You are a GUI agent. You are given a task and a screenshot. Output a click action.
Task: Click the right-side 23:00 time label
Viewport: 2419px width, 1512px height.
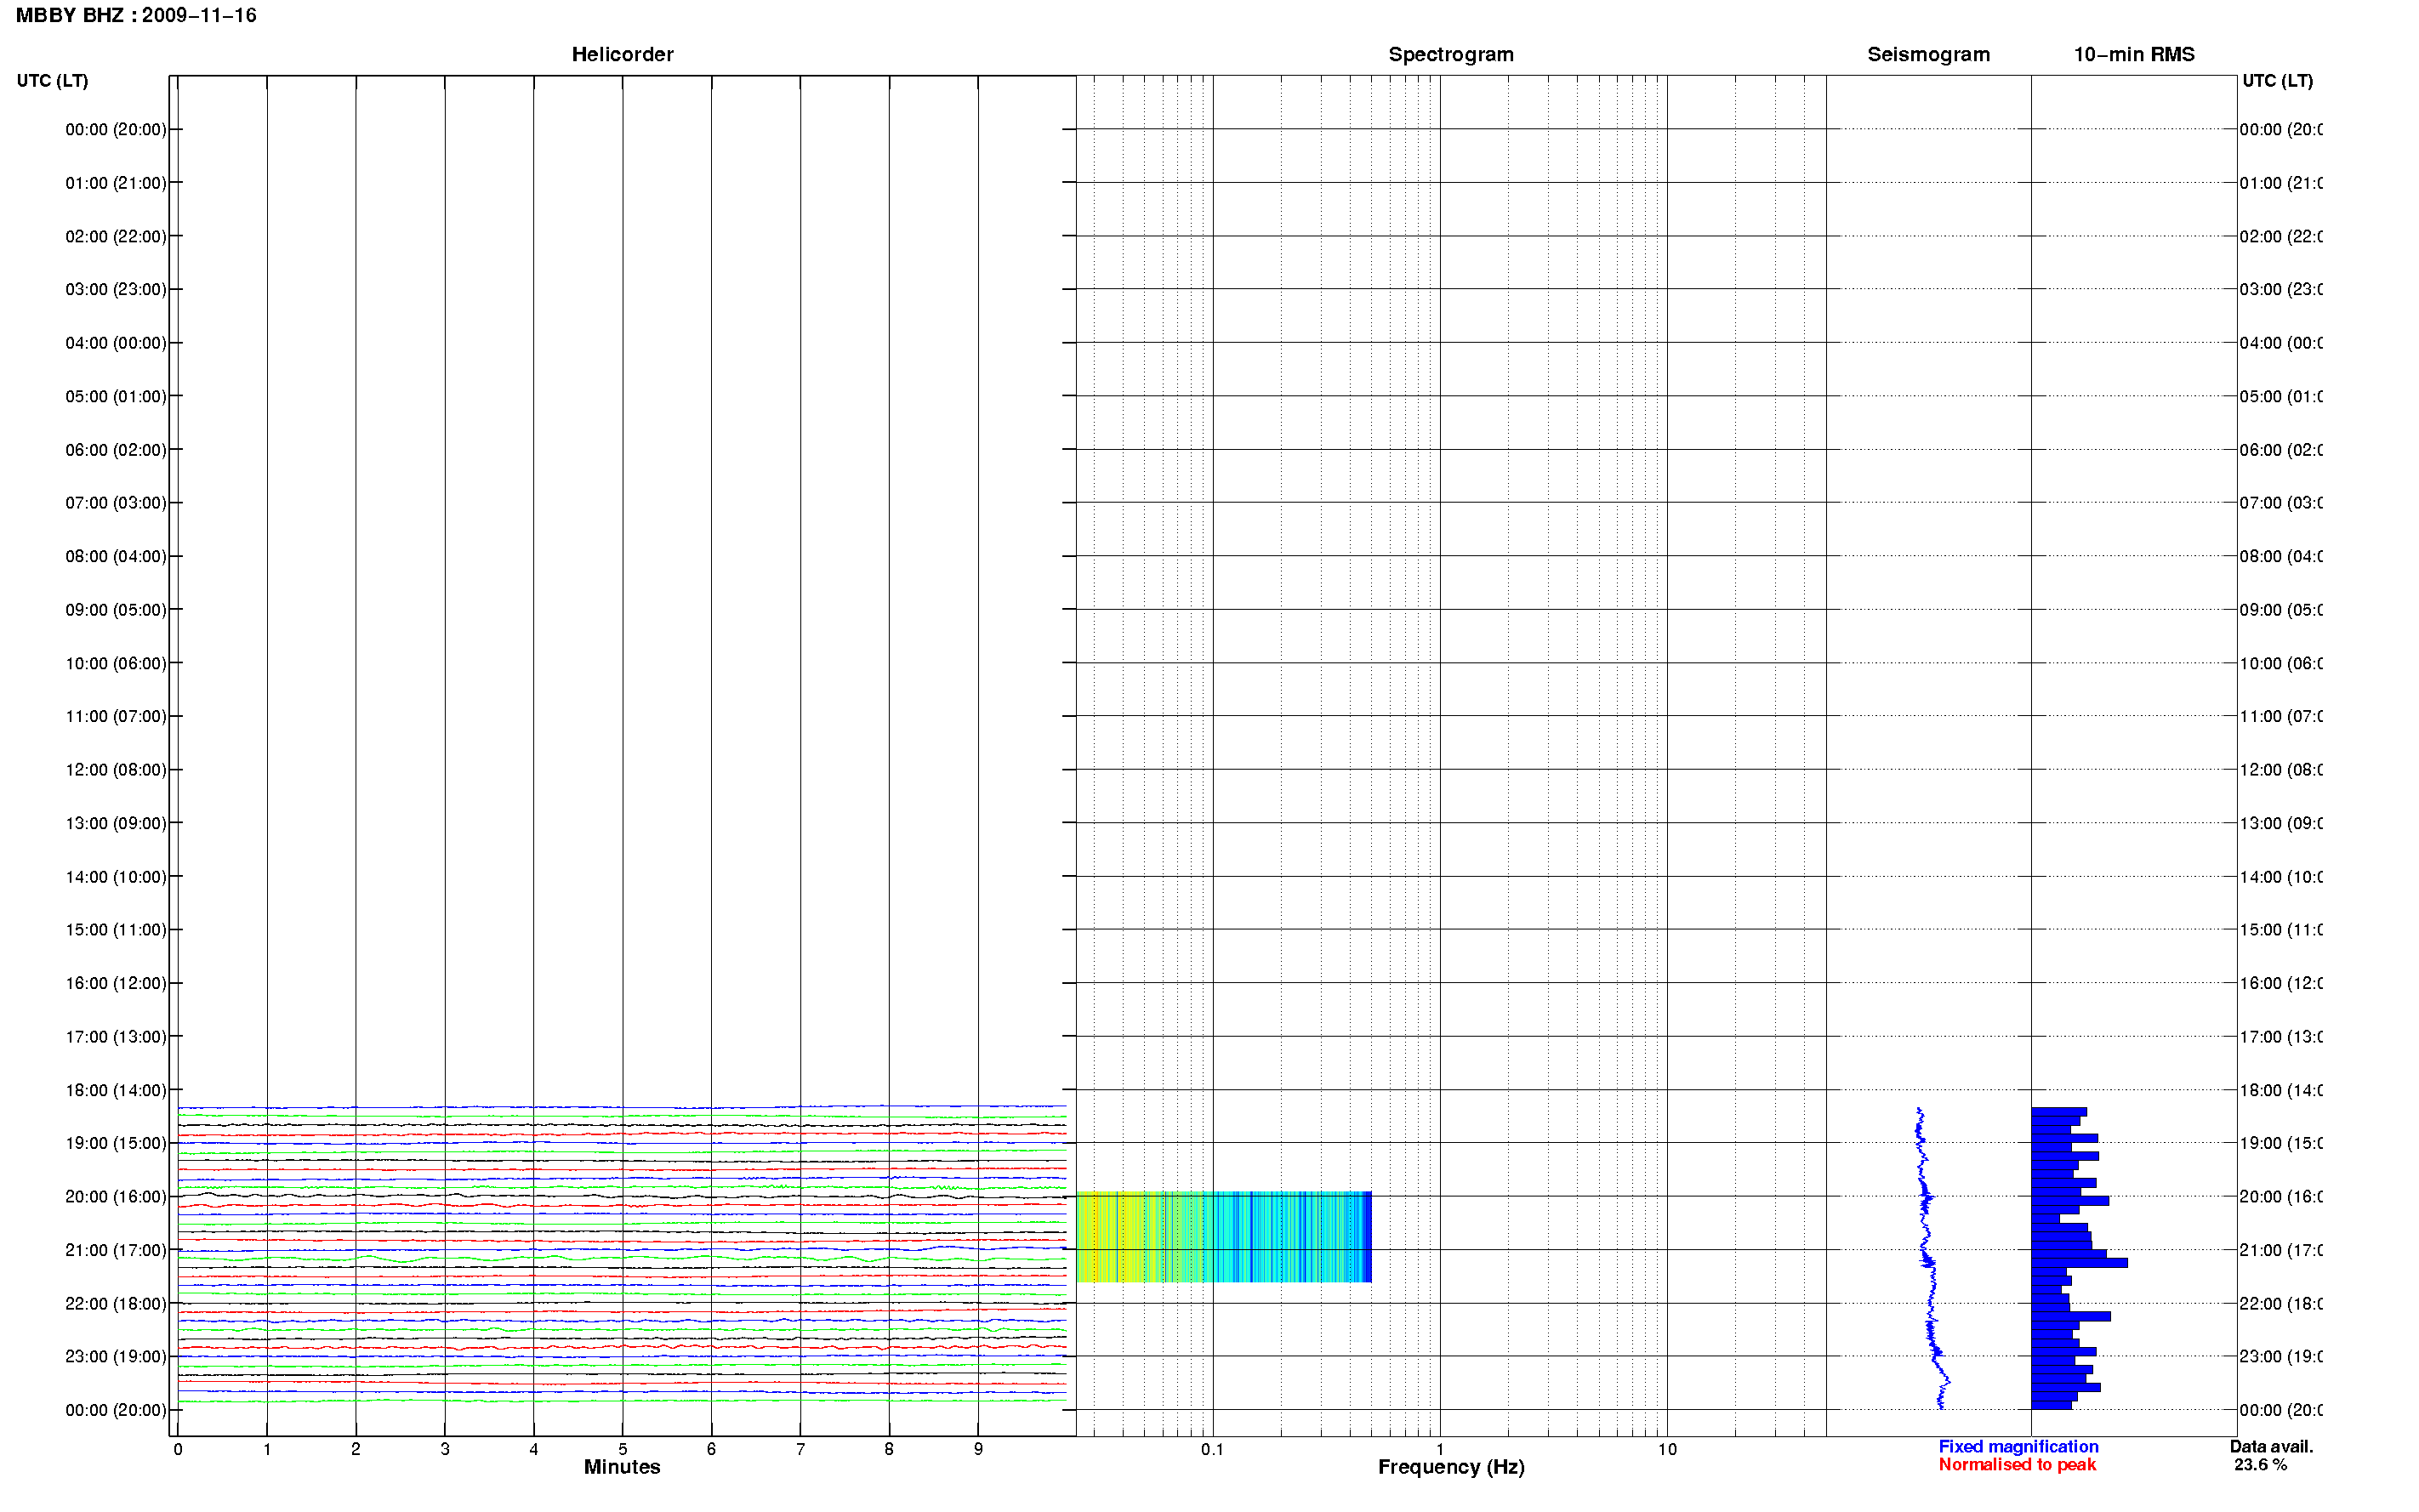pos(2281,1357)
